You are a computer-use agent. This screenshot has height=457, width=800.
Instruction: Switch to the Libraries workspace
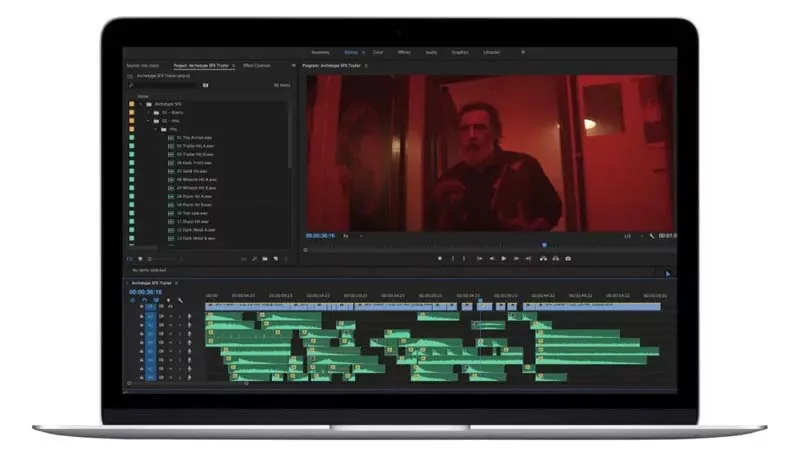492,52
